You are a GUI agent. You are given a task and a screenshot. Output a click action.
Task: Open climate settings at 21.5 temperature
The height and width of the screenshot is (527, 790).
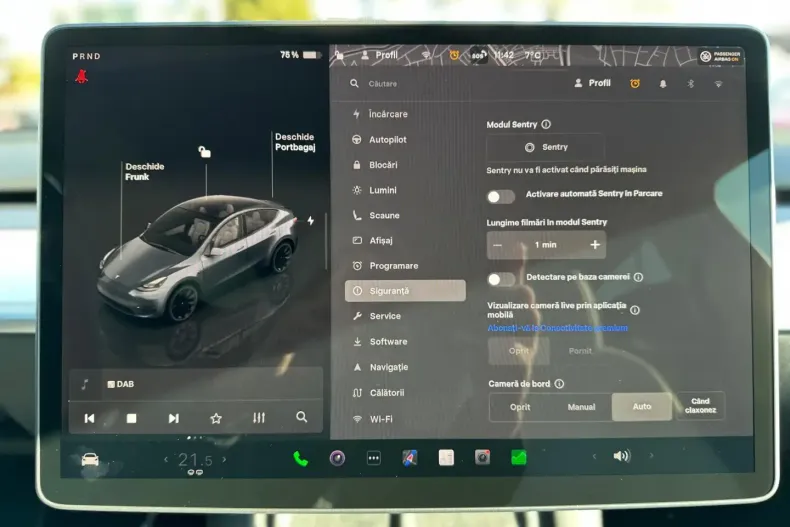click(x=195, y=460)
